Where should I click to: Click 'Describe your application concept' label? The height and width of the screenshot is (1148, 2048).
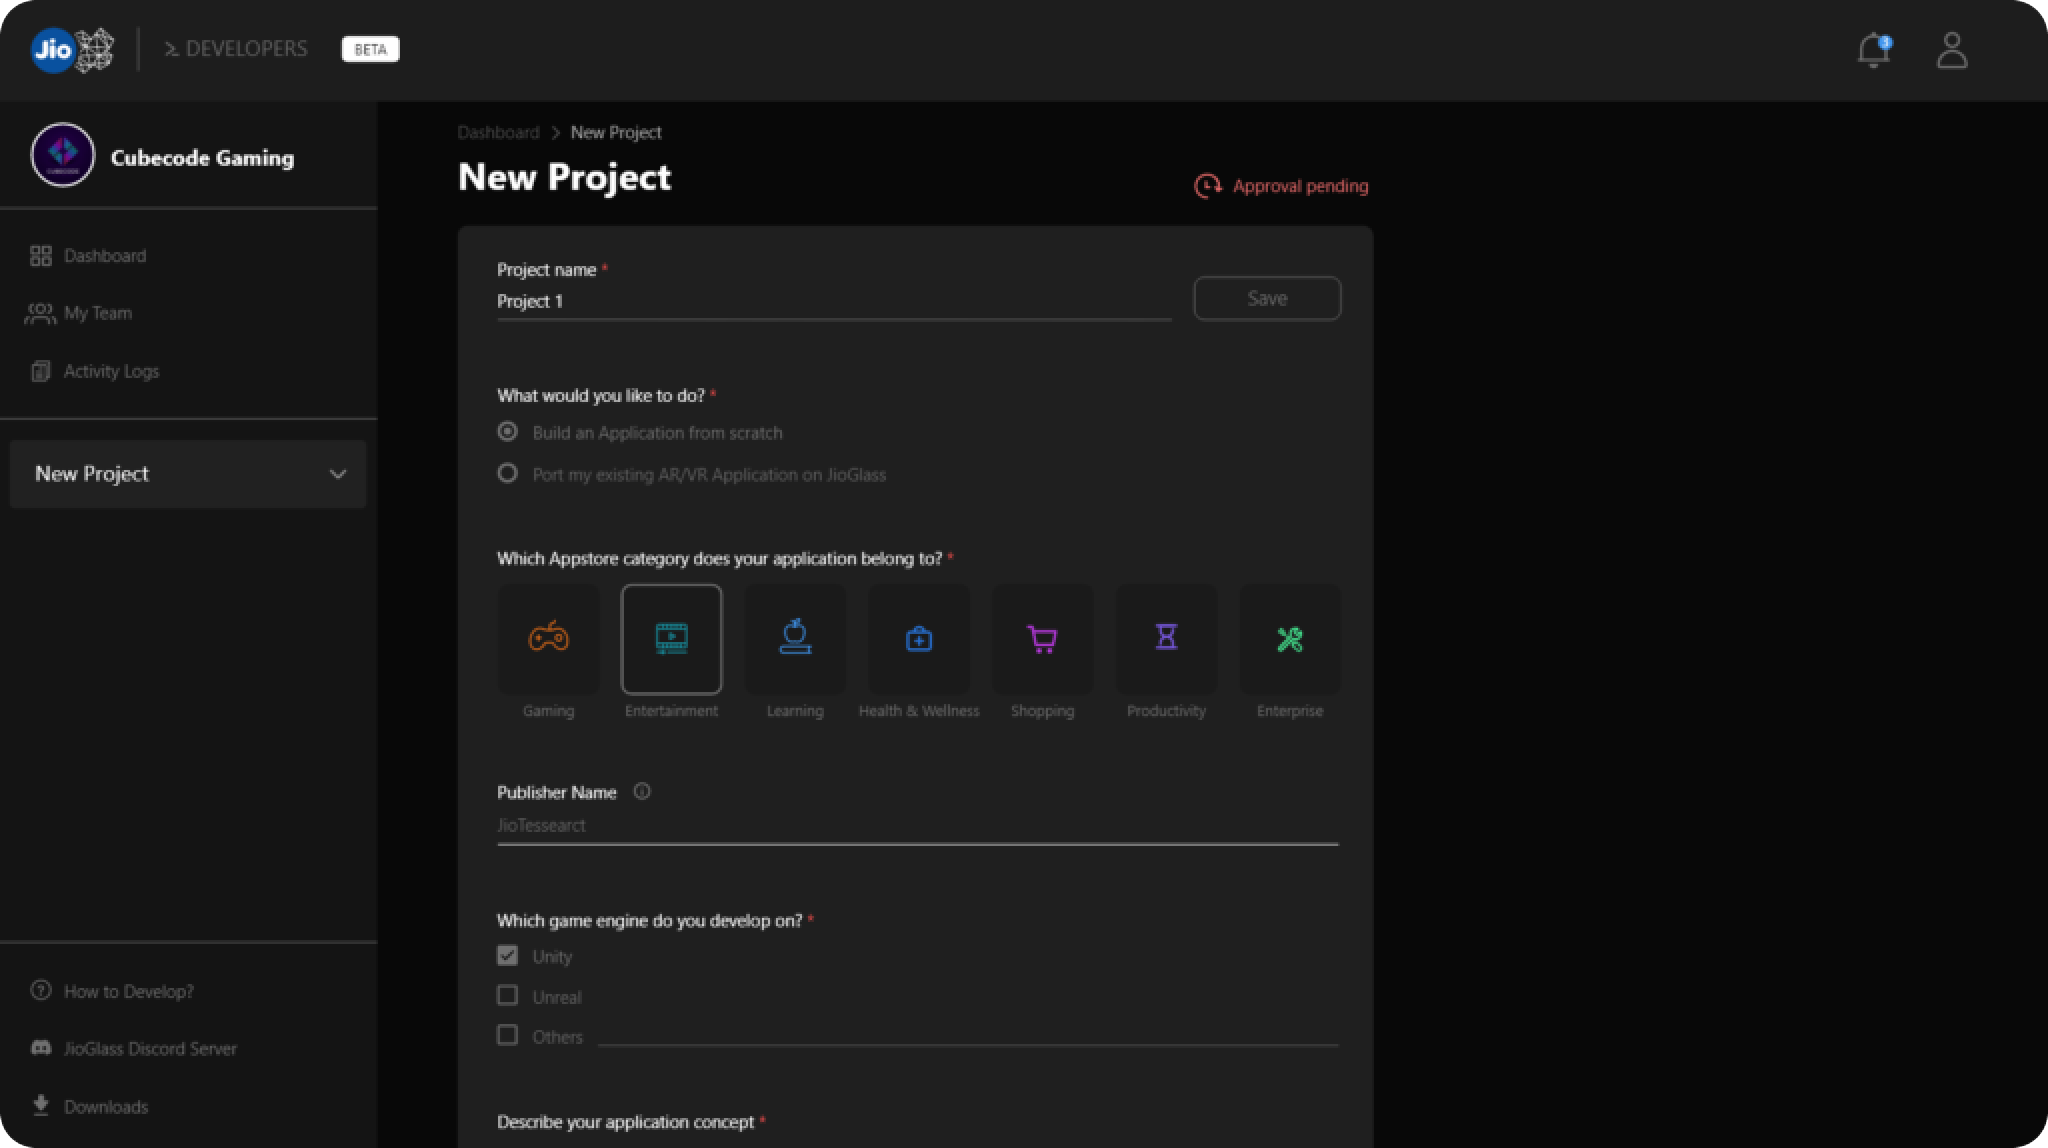625,1122
